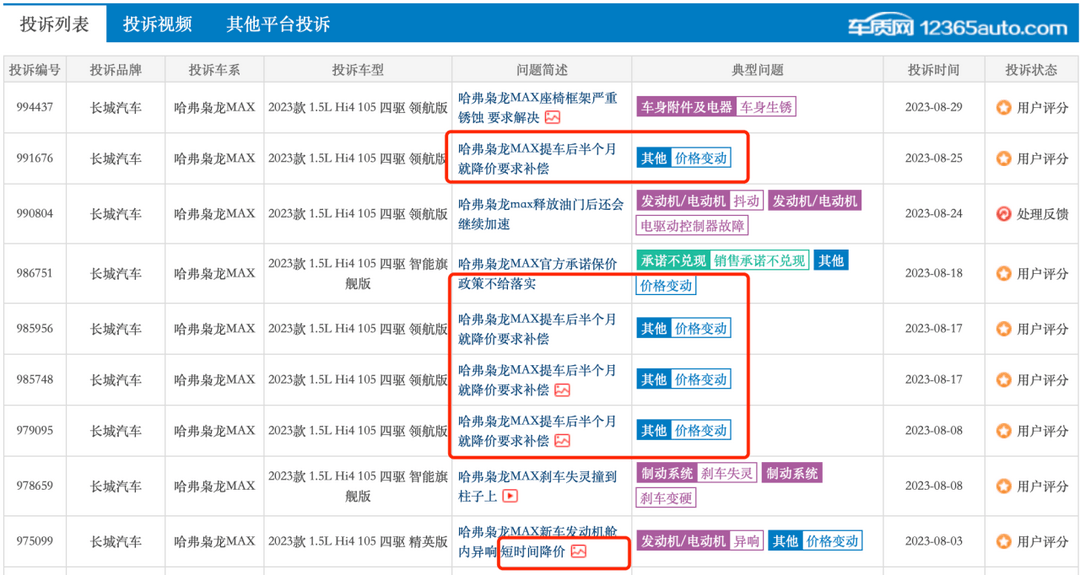Viewport: 1080px width, 575px height.
Task: Open complaint 991676 description about 降价要求补偿
Action: tap(537, 158)
